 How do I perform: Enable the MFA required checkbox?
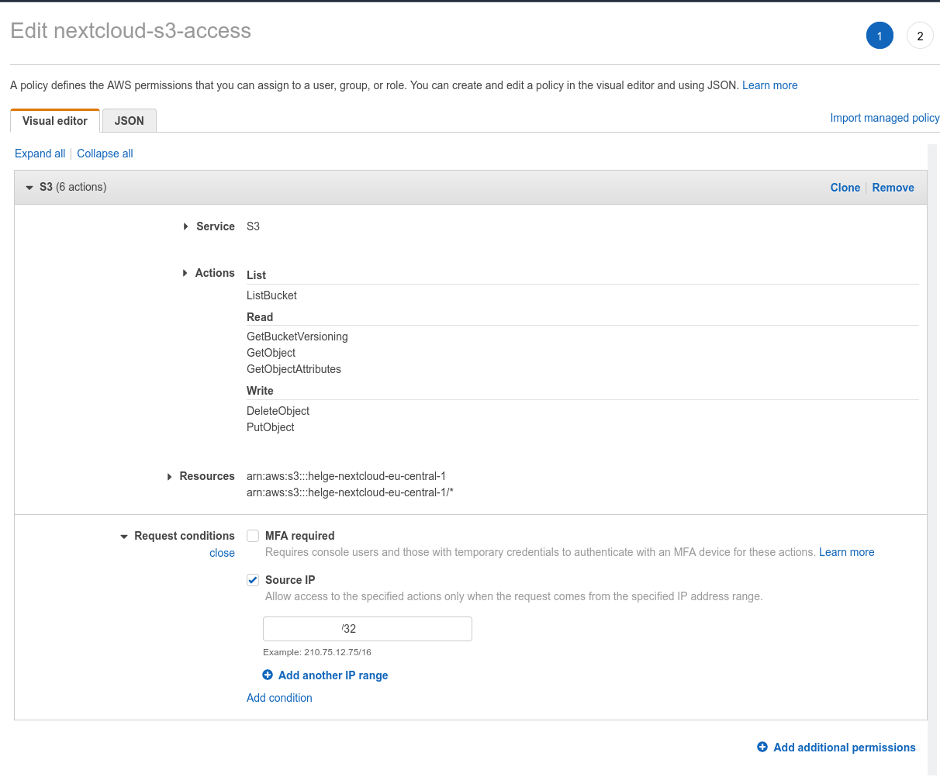tap(253, 535)
